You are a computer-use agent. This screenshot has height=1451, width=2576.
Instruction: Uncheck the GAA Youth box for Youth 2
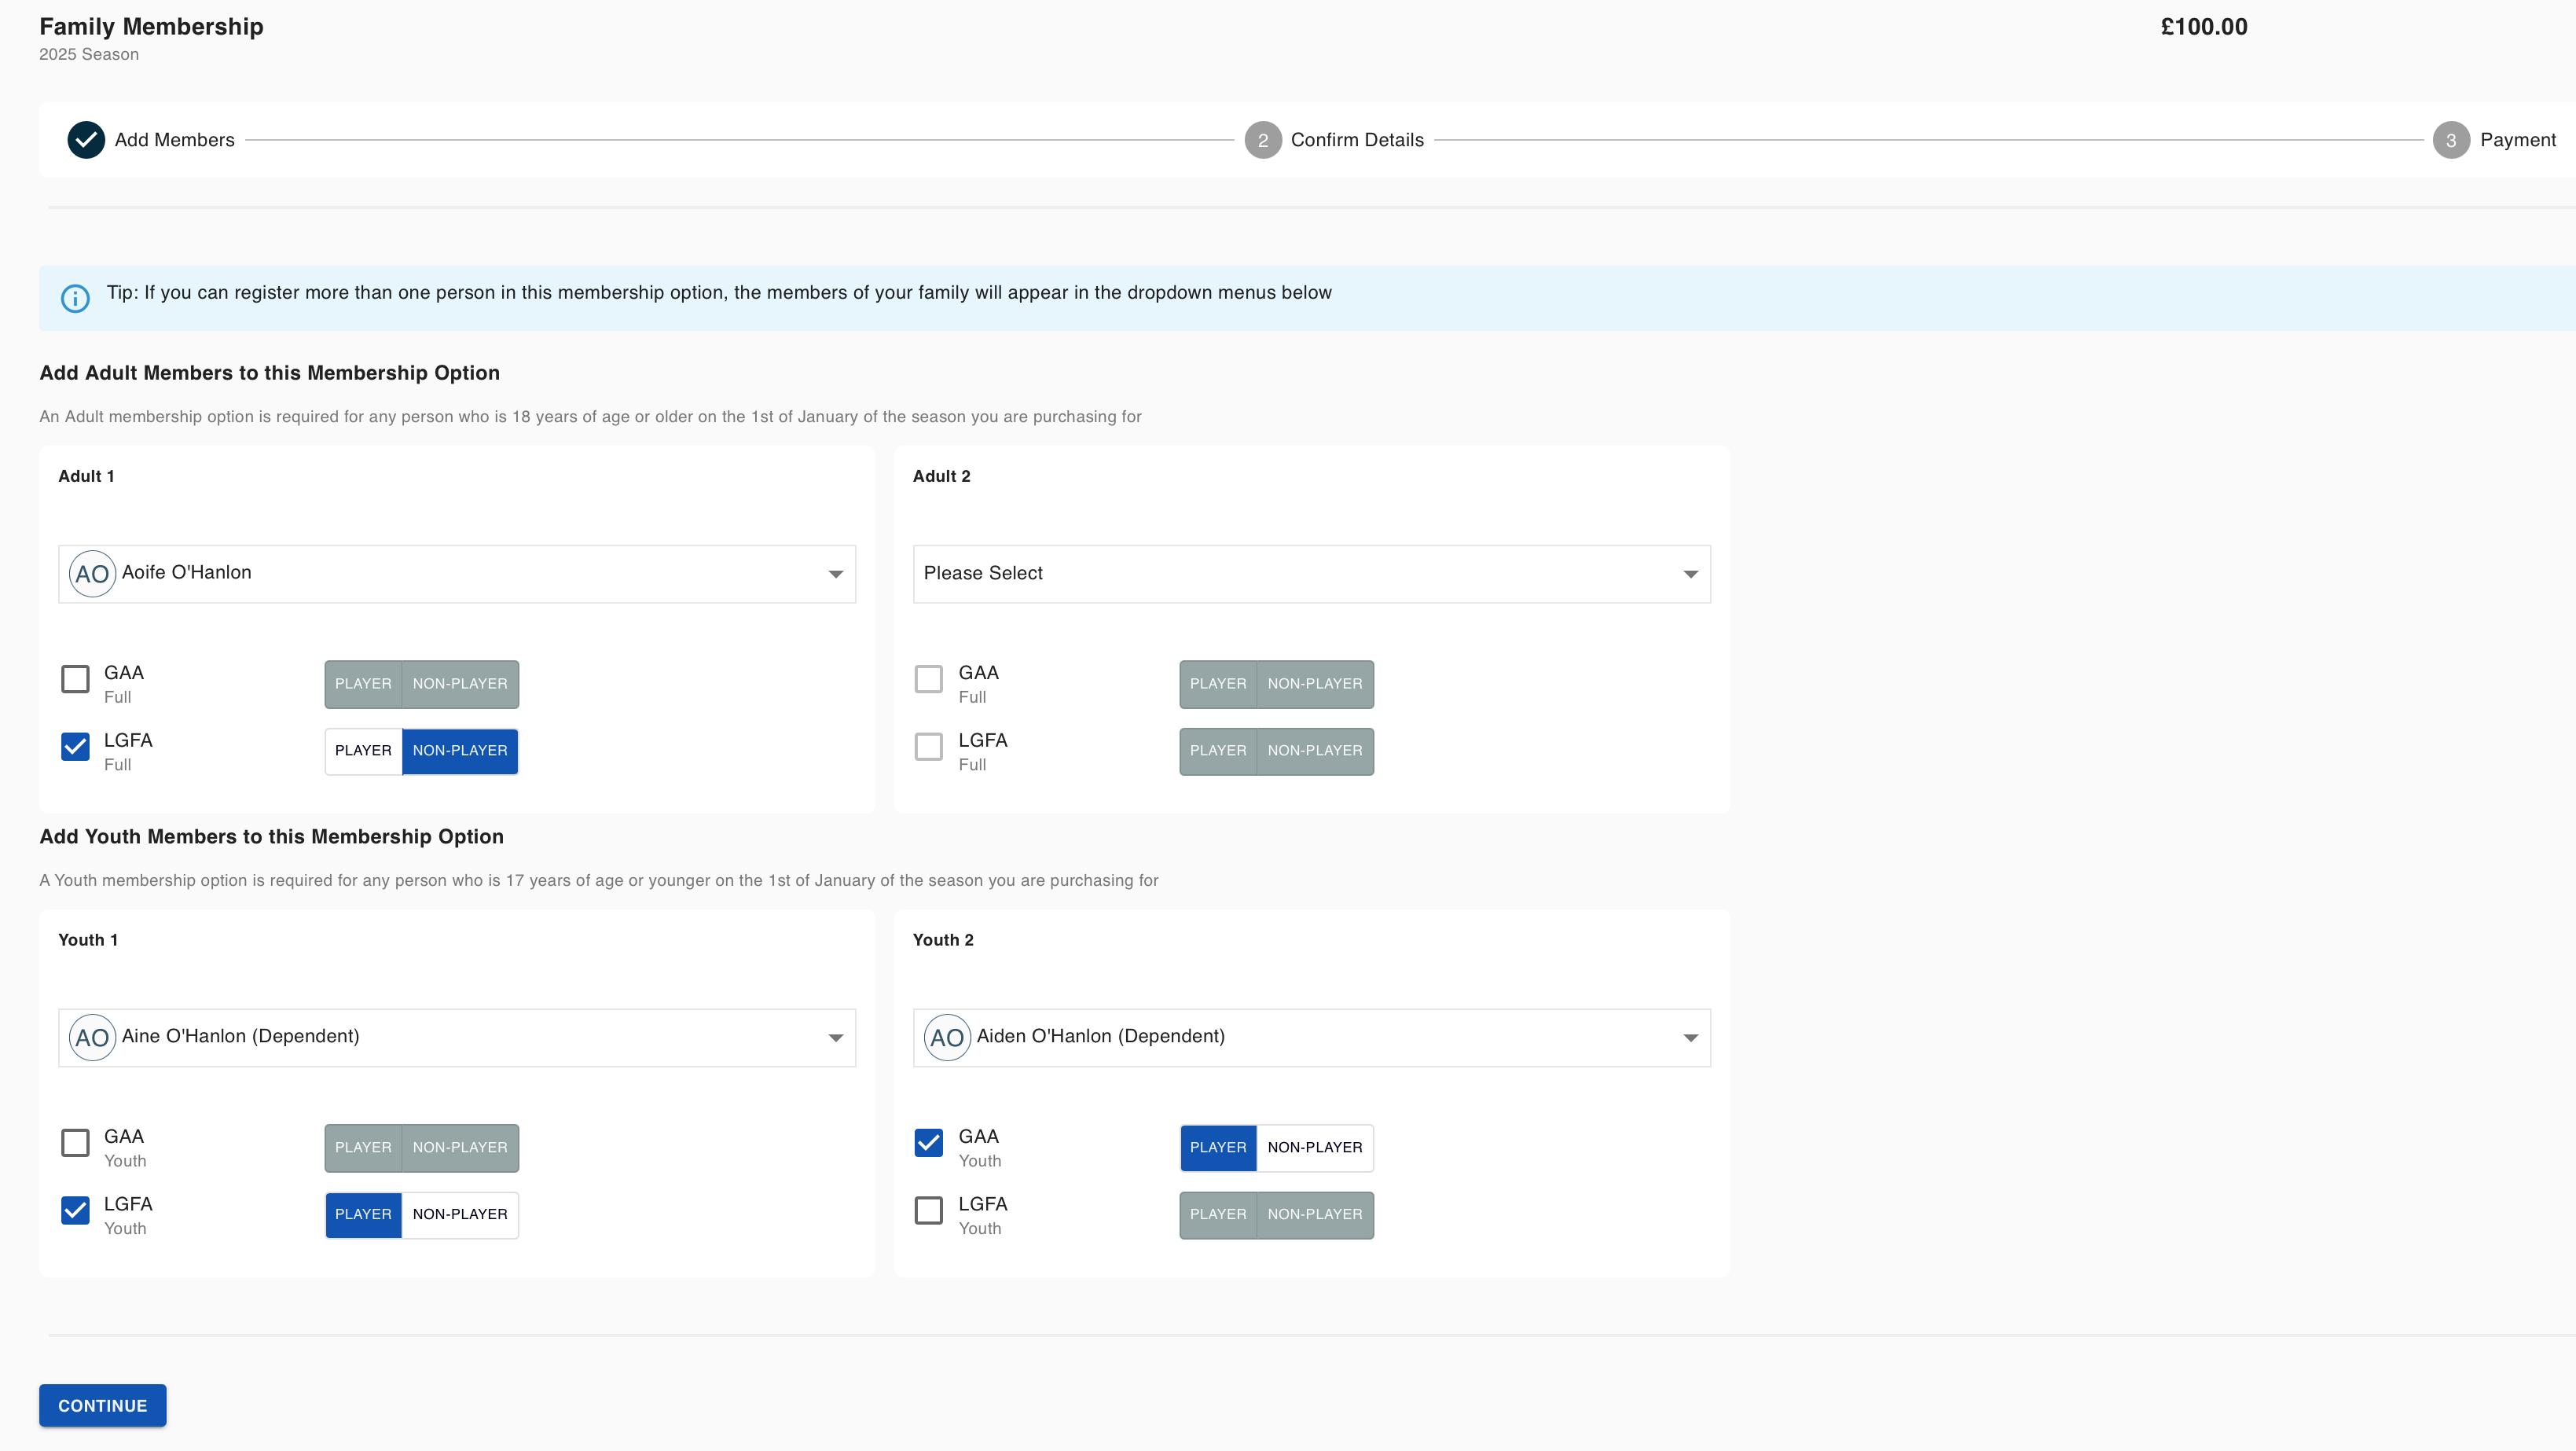click(929, 1142)
